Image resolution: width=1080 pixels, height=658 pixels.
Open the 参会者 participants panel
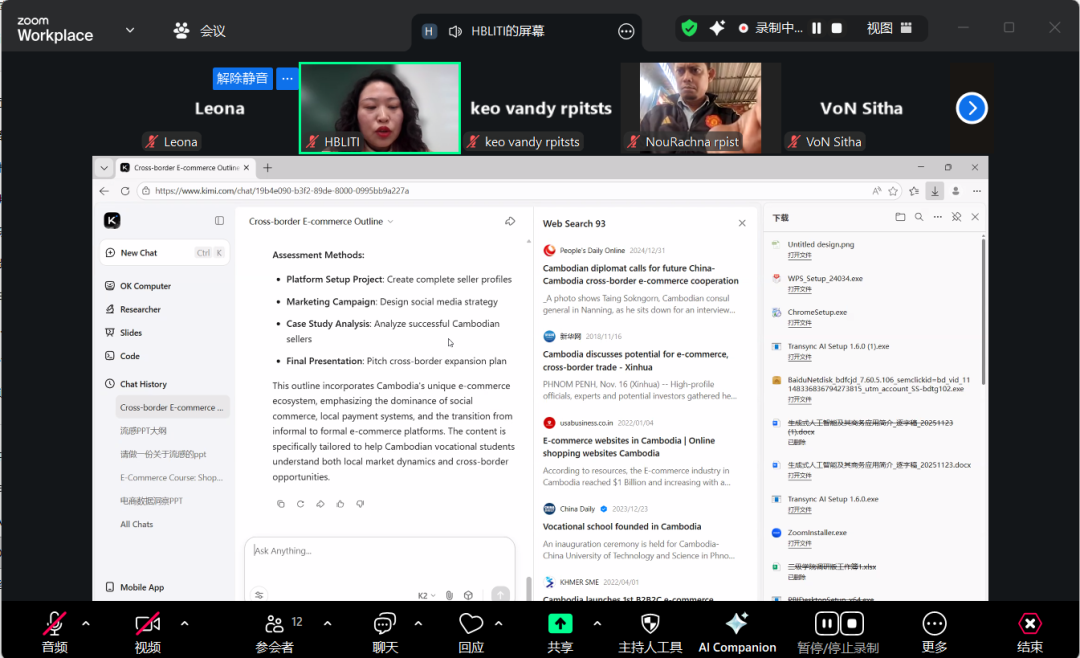click(274, 624)
